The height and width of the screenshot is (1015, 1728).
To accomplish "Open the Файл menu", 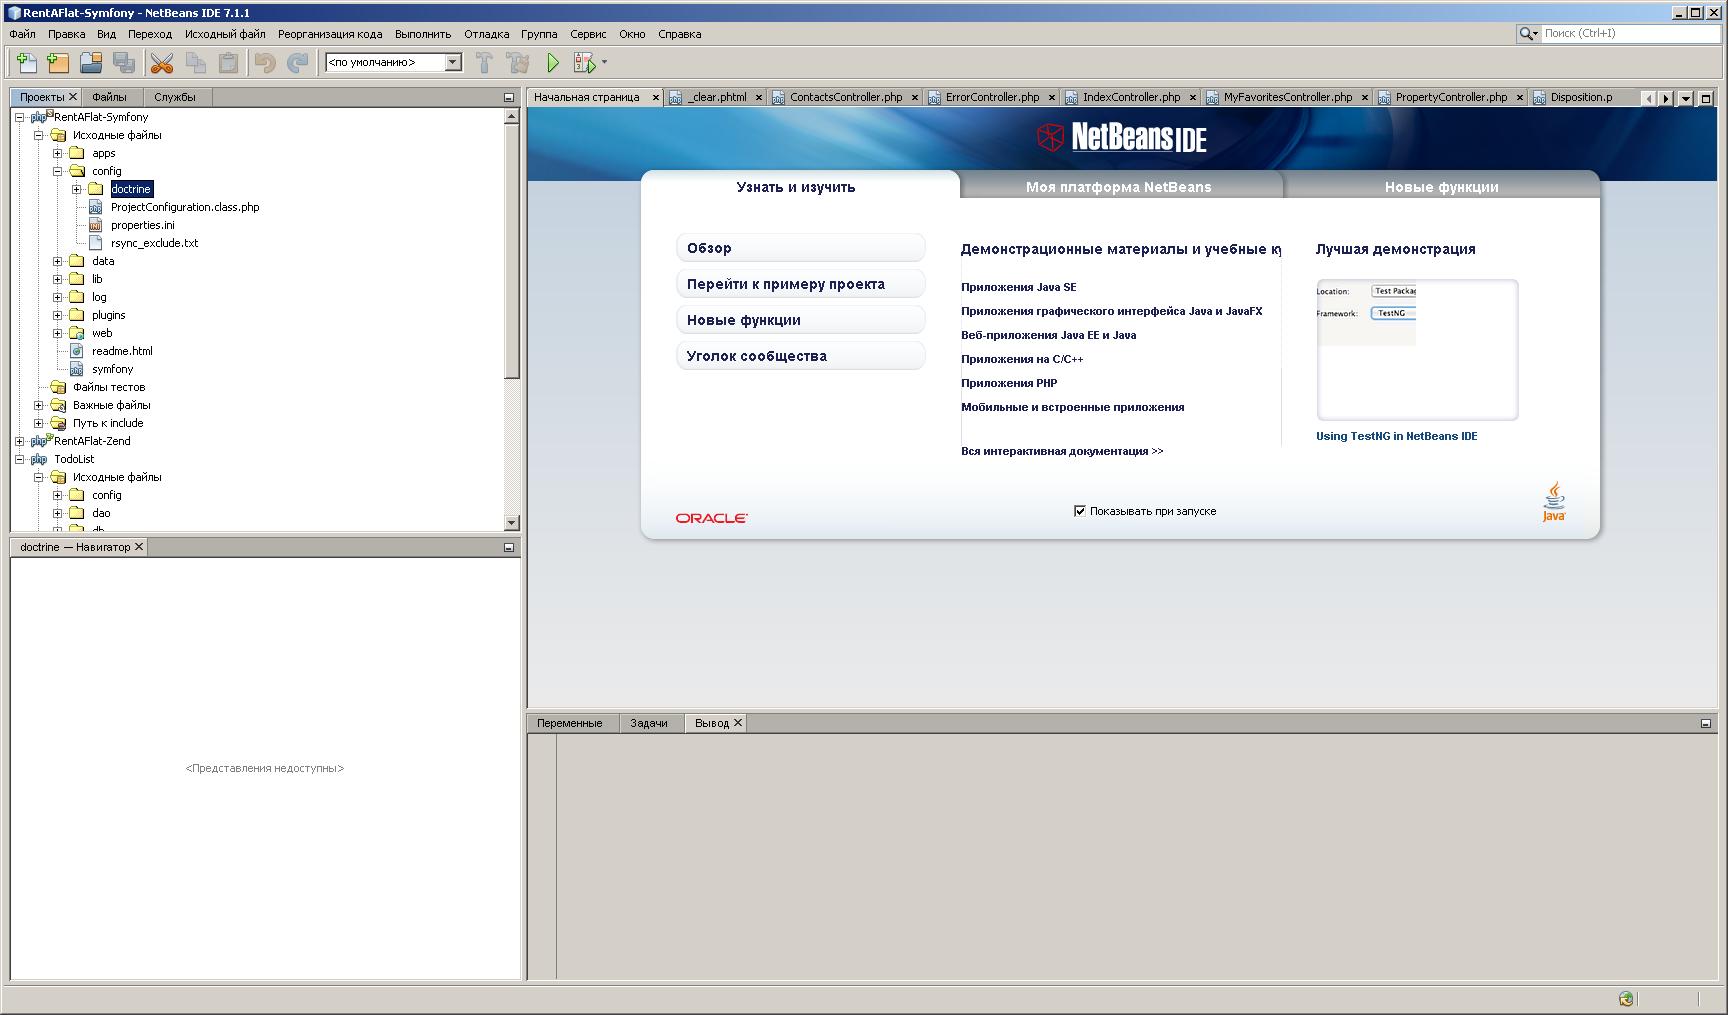I will (x=22, y=34).
